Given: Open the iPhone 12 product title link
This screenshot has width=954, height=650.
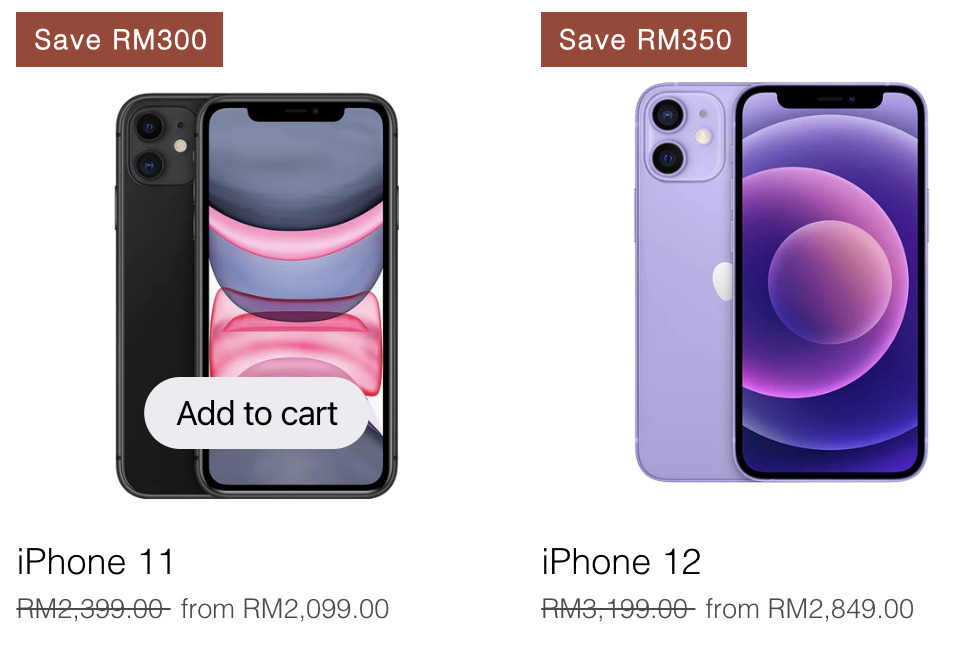Looking at the screenshot, I should [x=621, y=561].
